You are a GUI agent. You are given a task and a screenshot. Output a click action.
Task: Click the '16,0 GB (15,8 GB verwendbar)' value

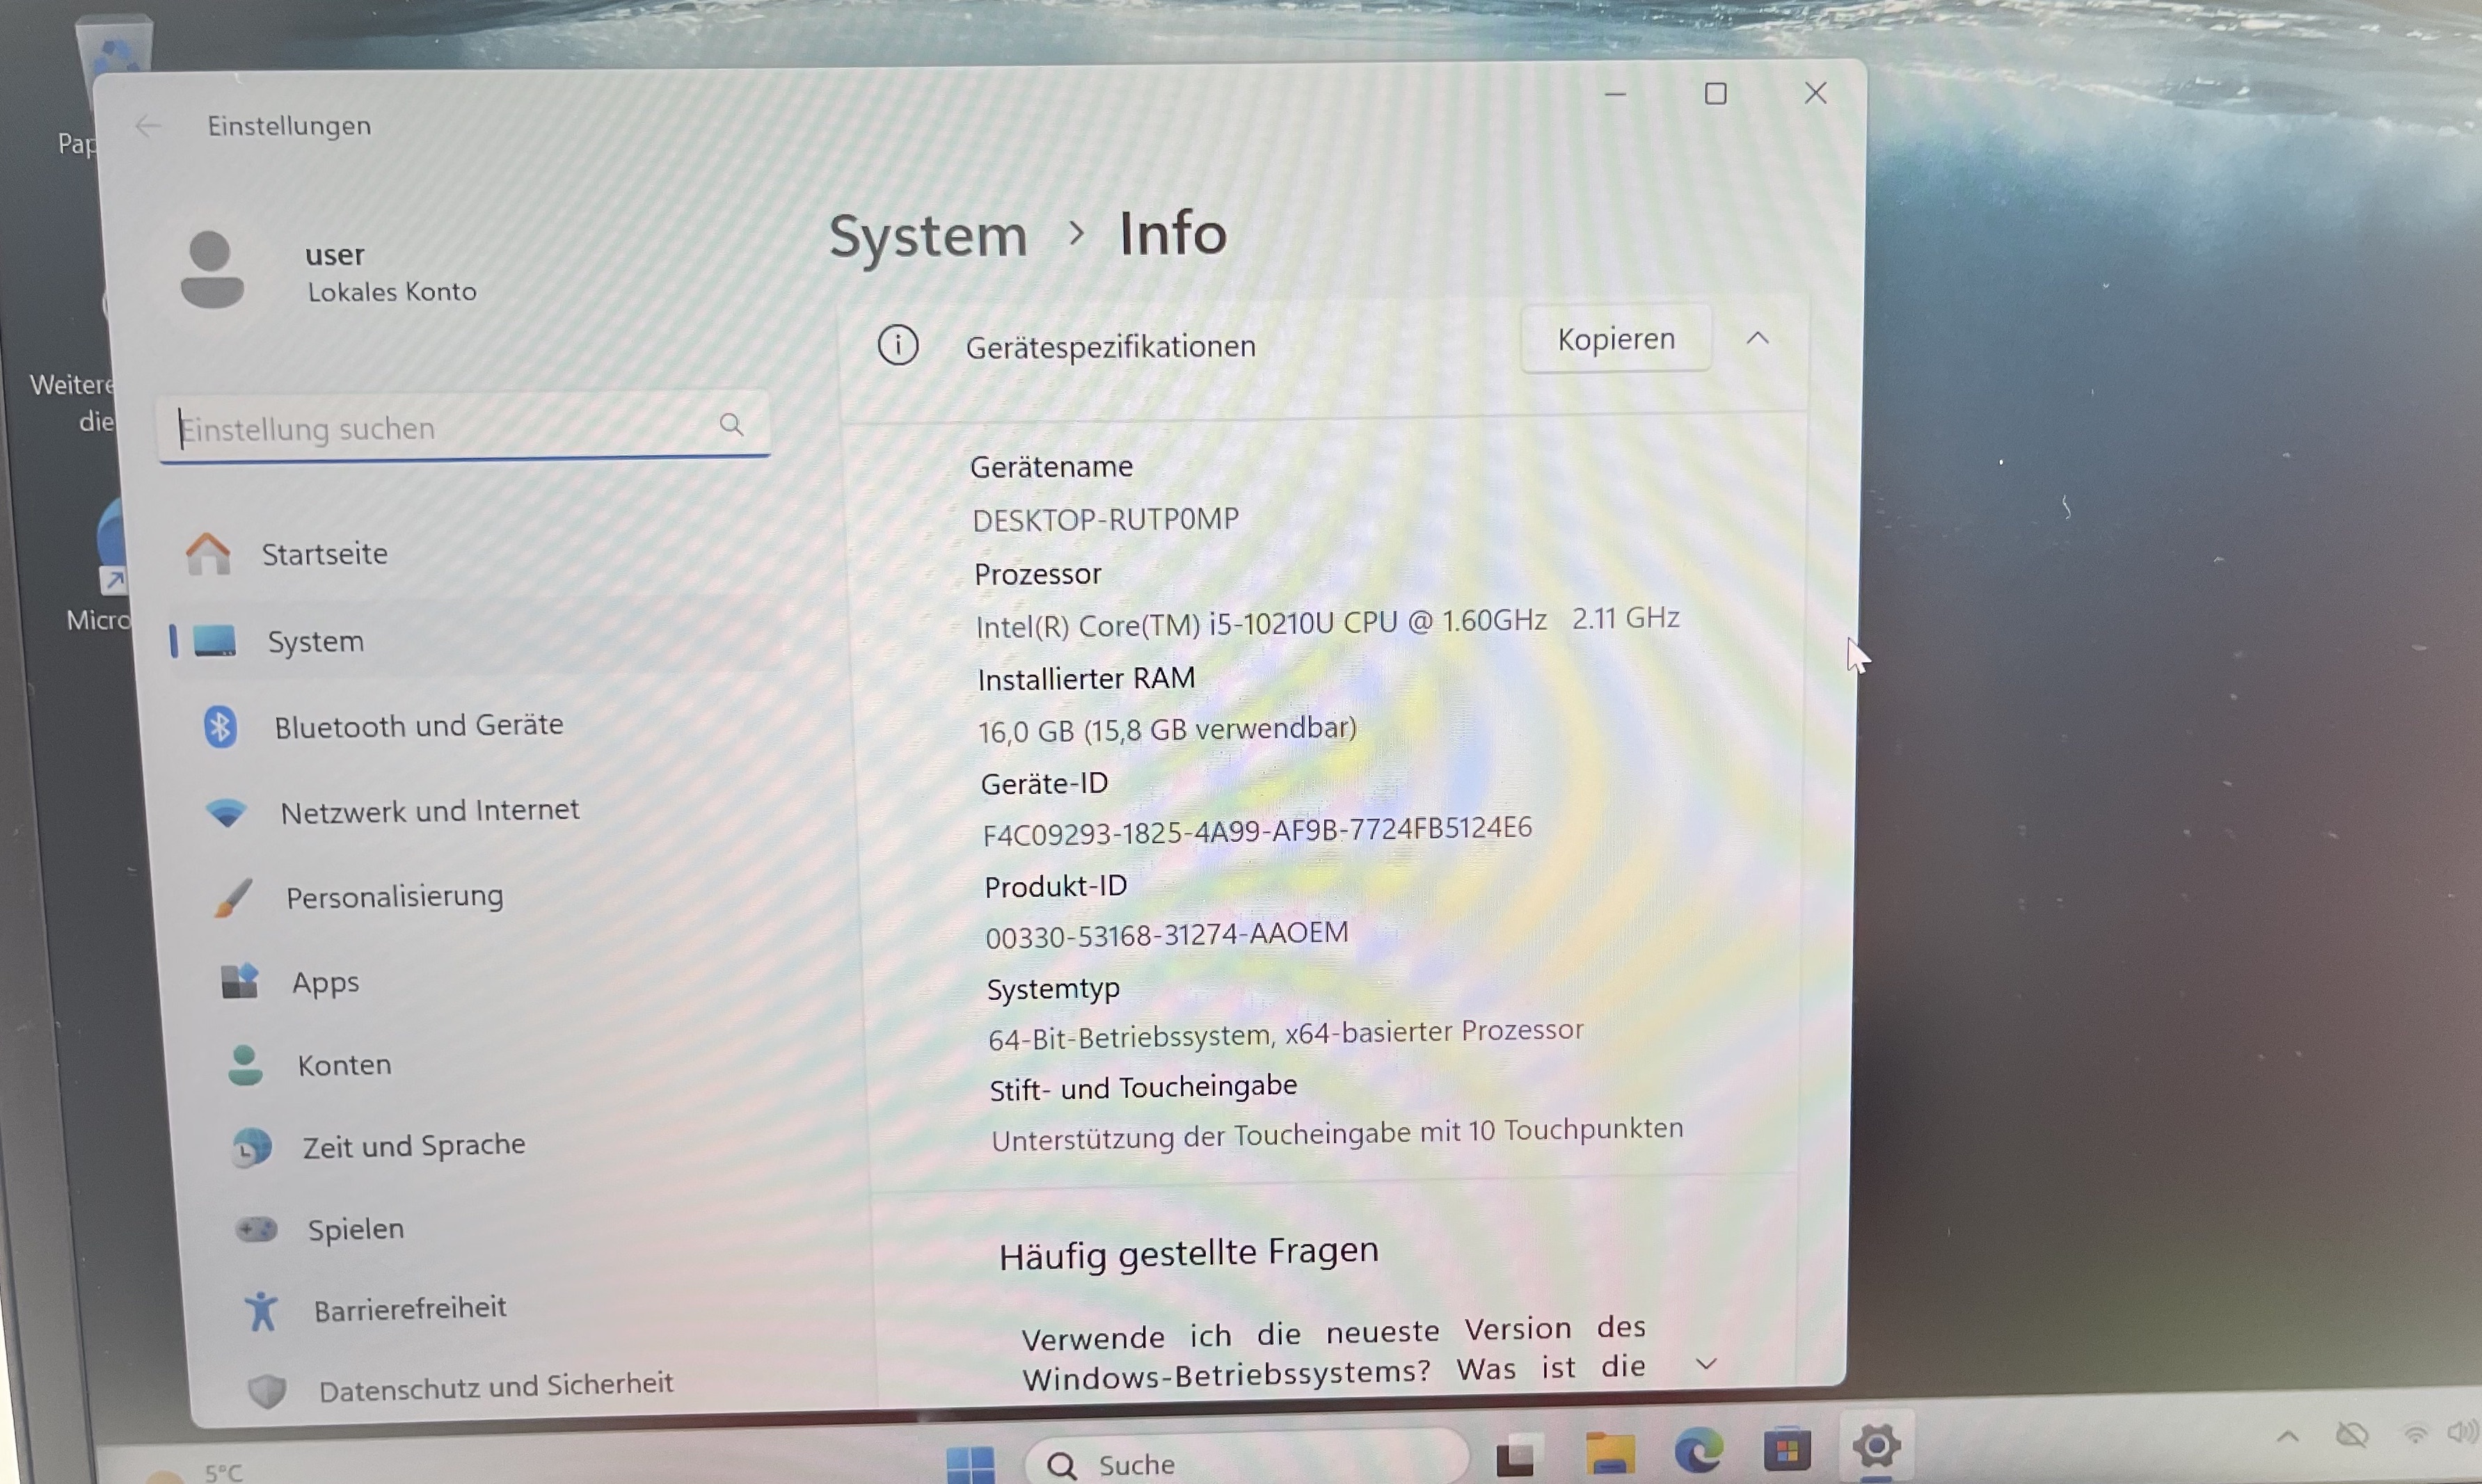click(1167, 730)
